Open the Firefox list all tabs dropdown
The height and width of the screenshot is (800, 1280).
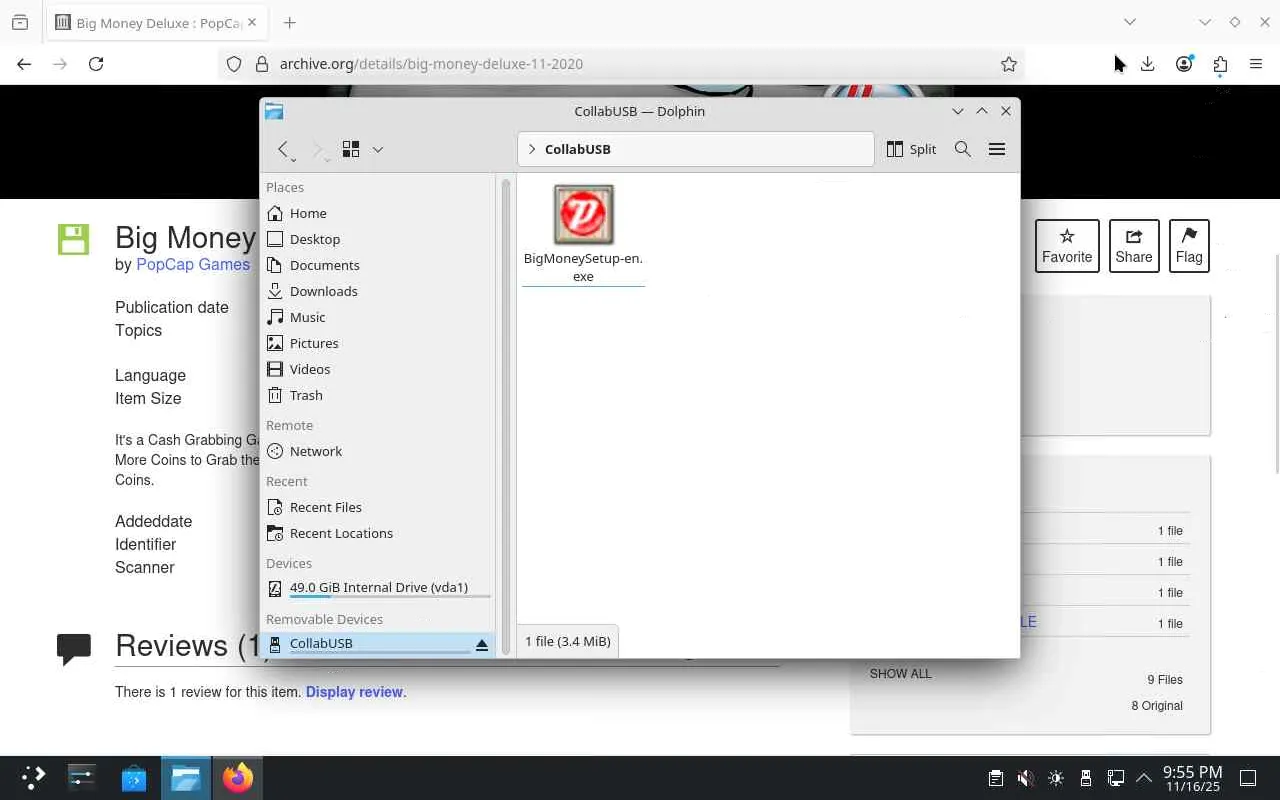click(1130, 22)
